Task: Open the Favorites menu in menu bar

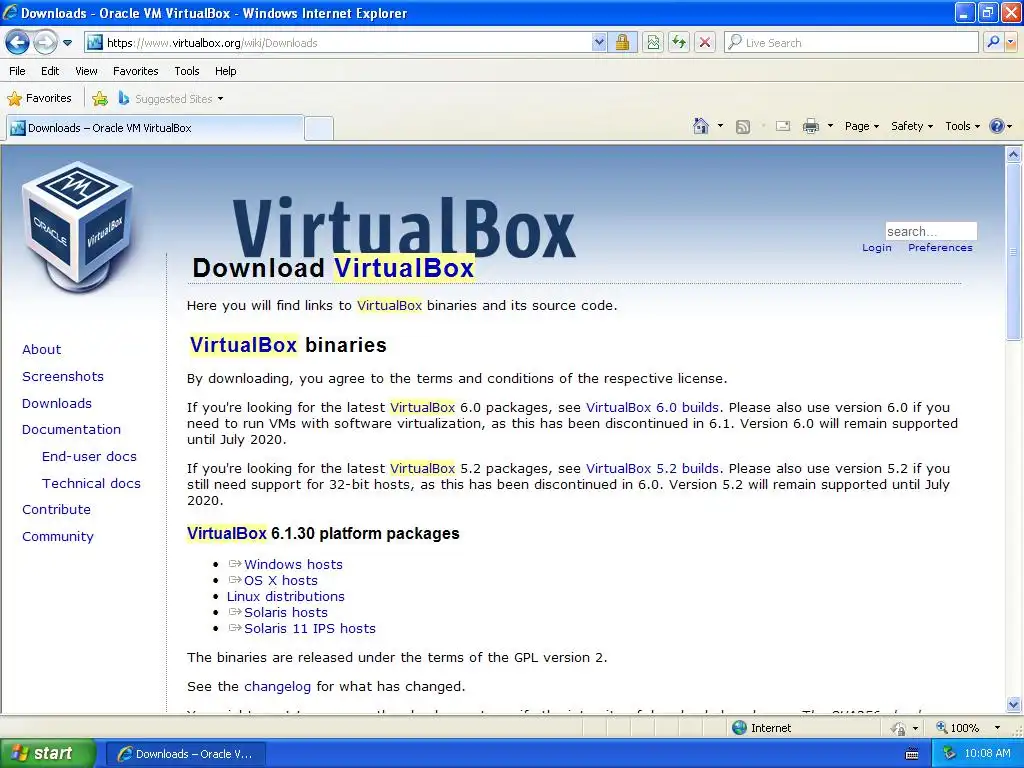Action: (x=136, y=71)
